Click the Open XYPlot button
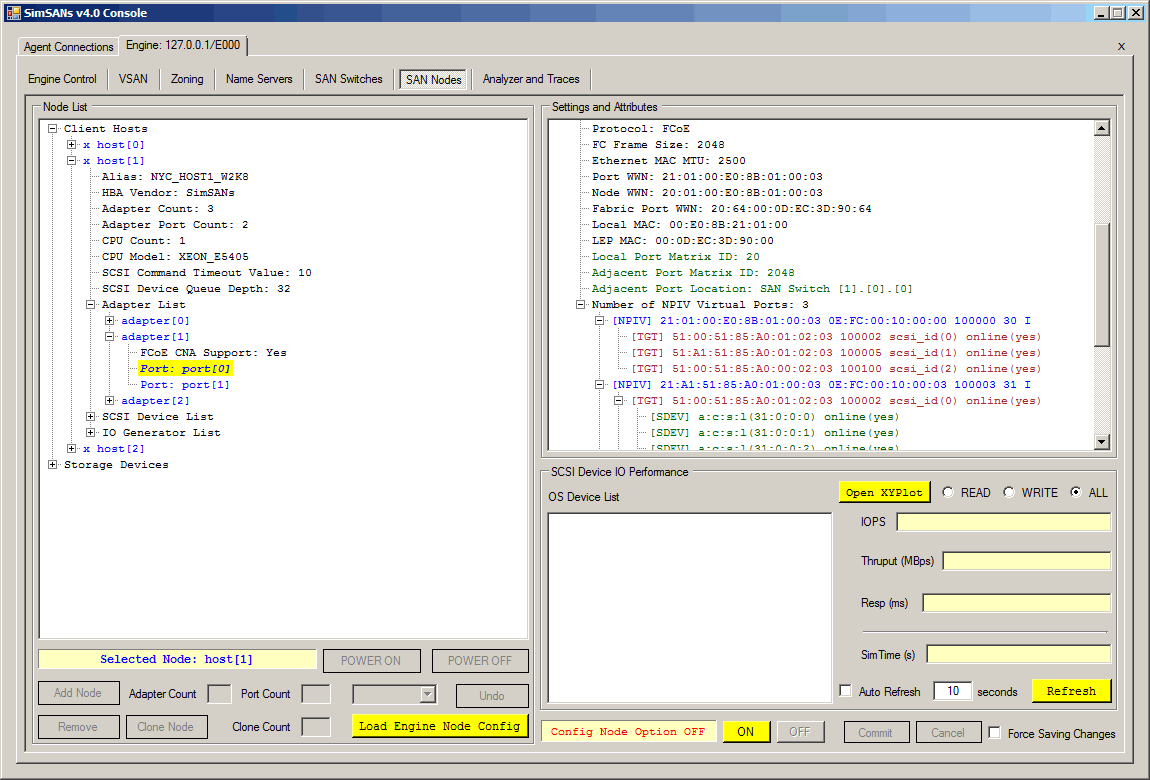Screen dimensions: 1150x780 [x=883, y=492]
